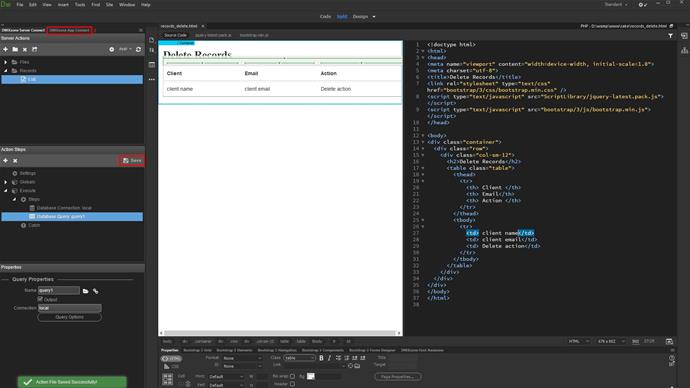Viewport: 690px width, 388px height.
Task: Click the filter related files icon
Action: 670,36
